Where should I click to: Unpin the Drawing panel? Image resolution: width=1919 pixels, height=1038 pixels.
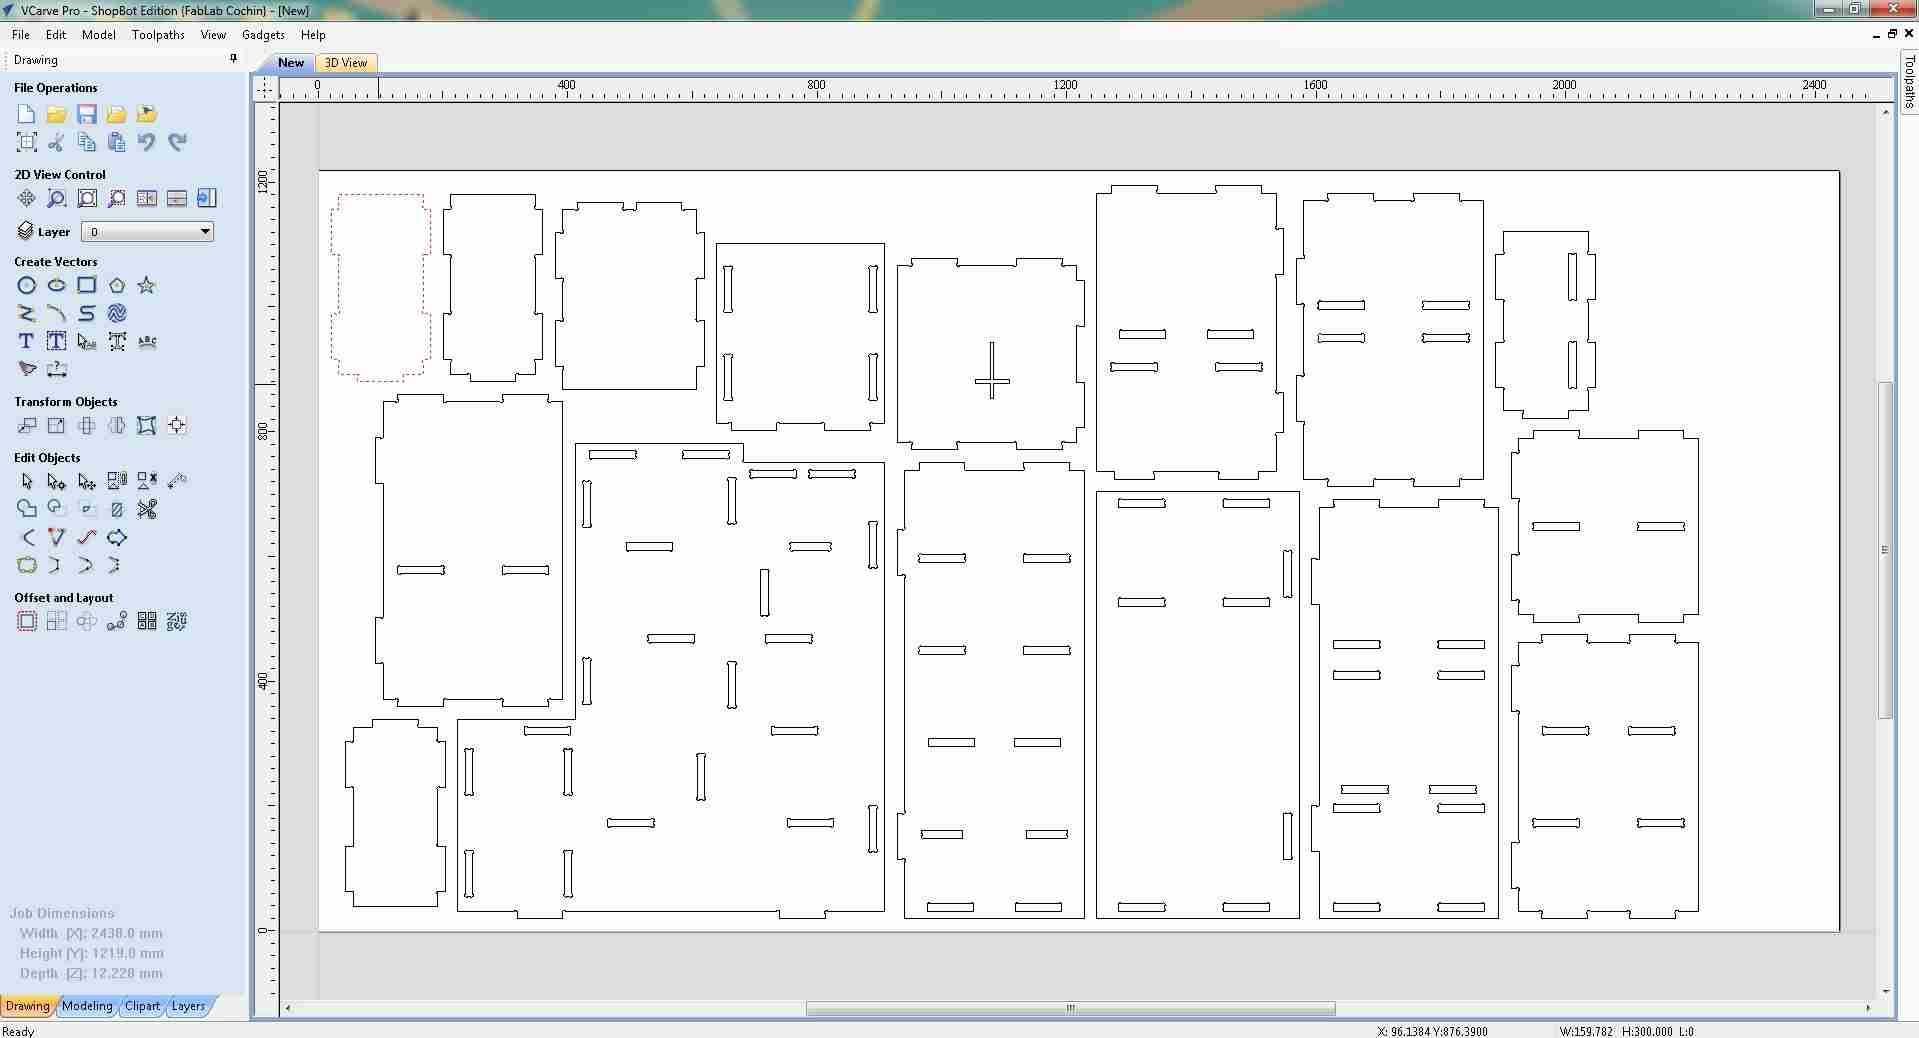(232, 59)
